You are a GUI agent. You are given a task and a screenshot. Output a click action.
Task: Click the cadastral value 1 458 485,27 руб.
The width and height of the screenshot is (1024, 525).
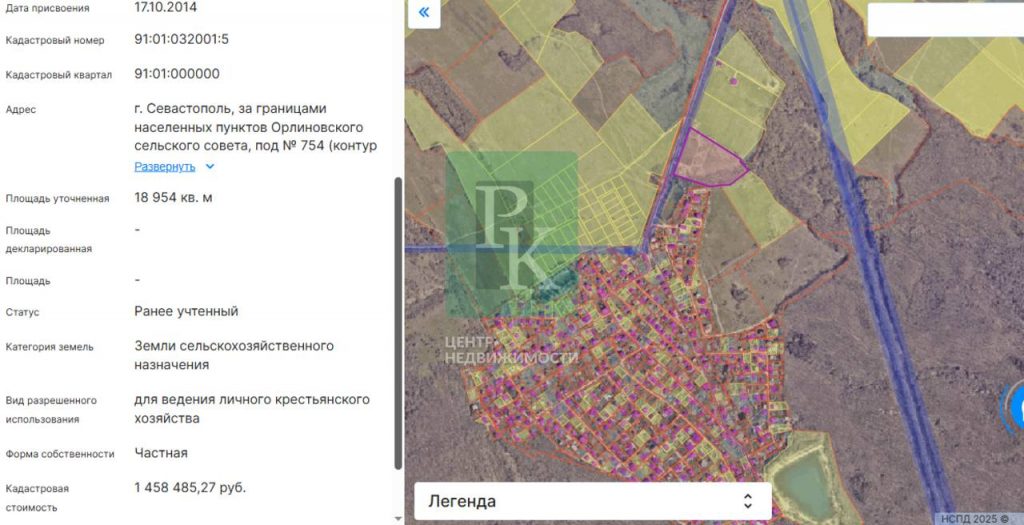pyautogui.click(x=190, y=488)
